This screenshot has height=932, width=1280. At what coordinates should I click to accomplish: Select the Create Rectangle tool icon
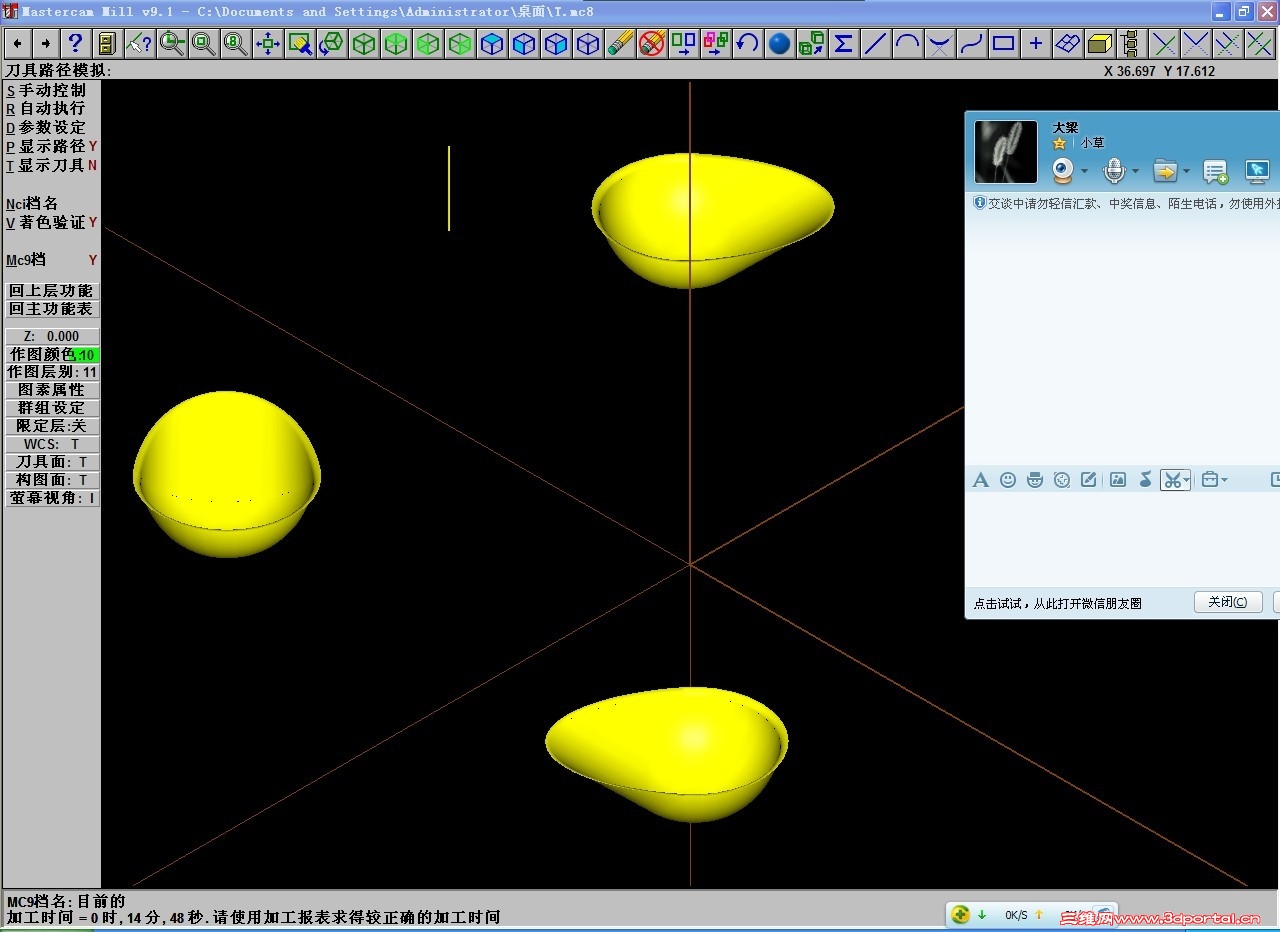point(1003,43)
